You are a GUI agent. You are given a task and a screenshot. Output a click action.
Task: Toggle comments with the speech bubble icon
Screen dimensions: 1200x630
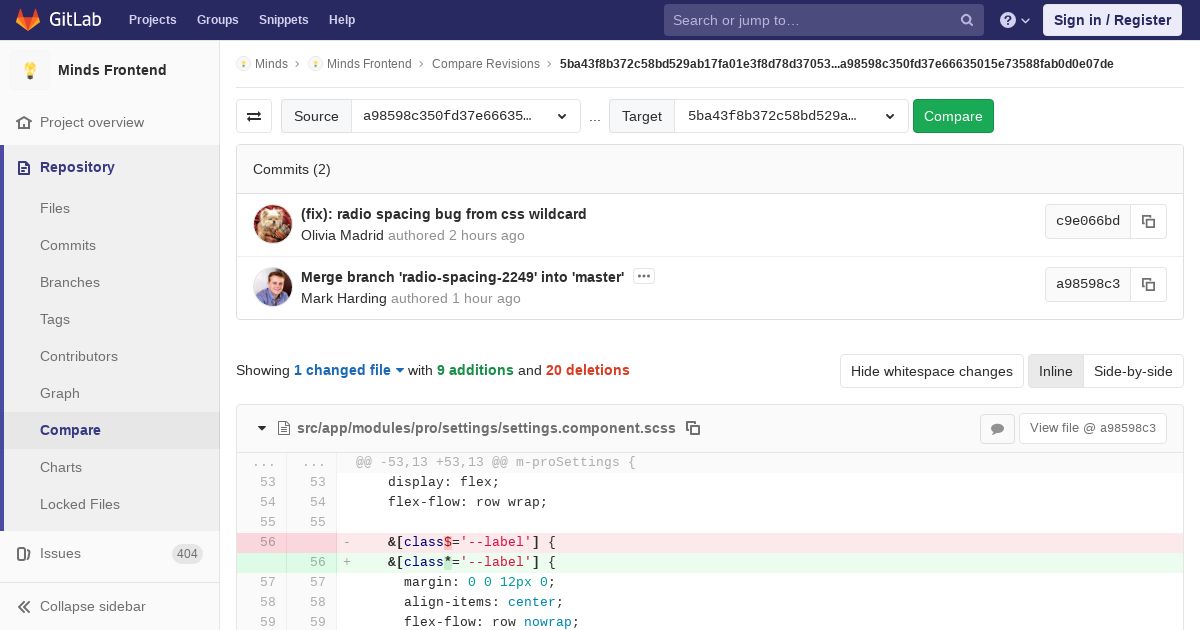(x=997, y=429)
